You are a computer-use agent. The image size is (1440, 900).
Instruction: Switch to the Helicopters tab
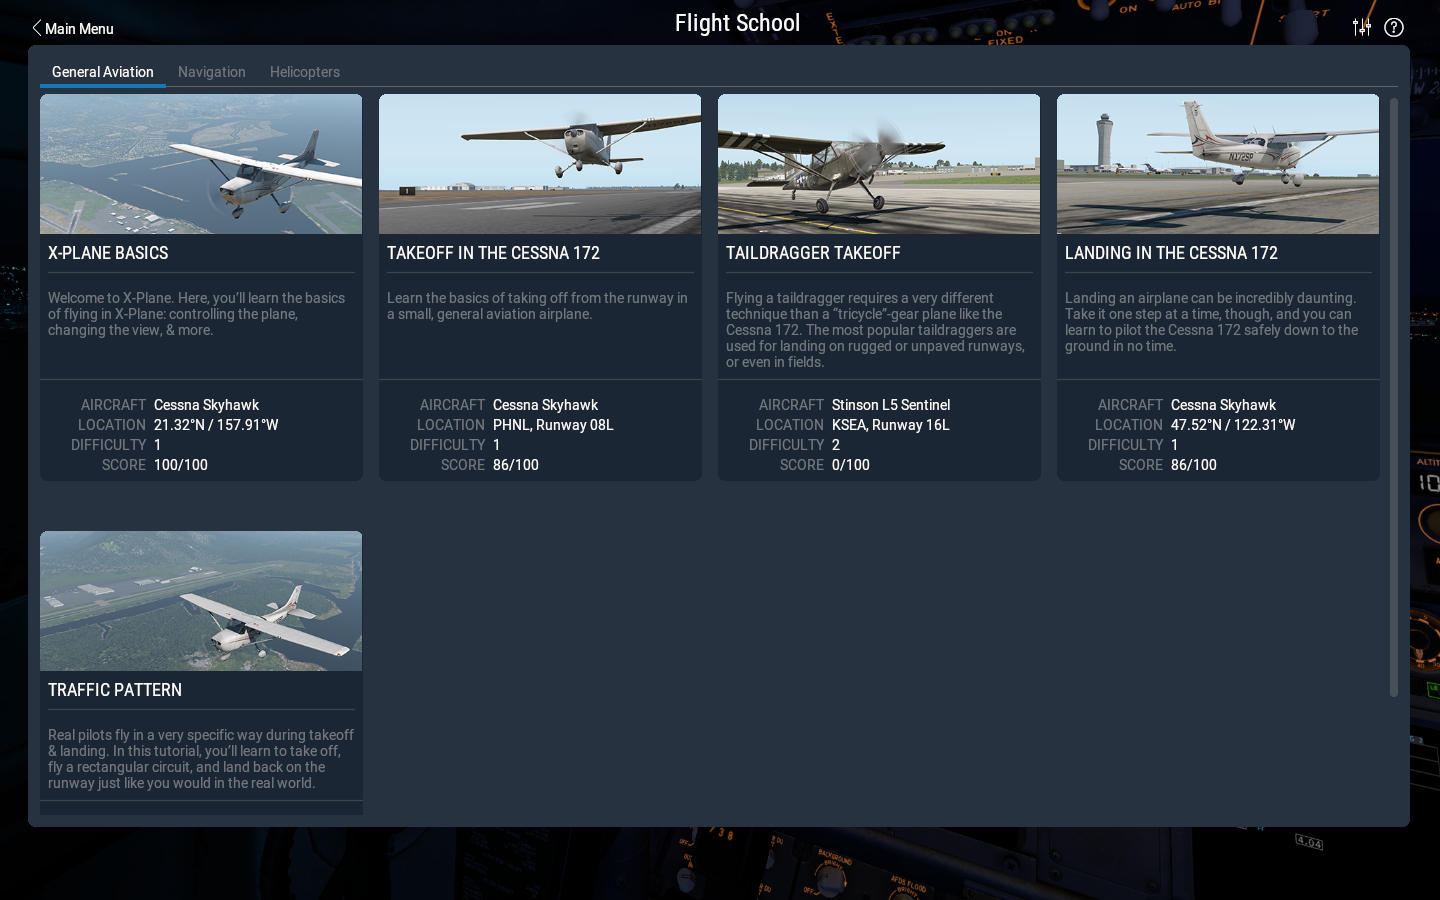[305, 72]
